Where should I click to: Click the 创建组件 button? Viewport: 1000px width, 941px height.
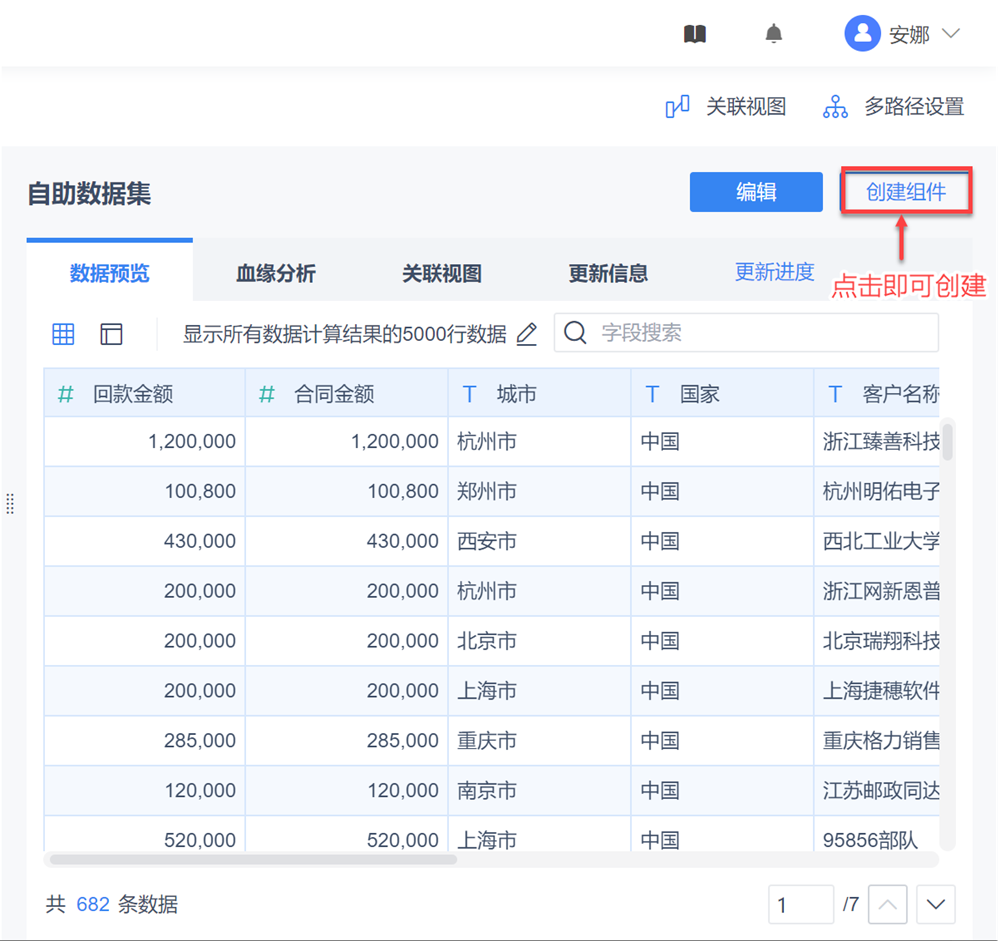tap(906, 192)
